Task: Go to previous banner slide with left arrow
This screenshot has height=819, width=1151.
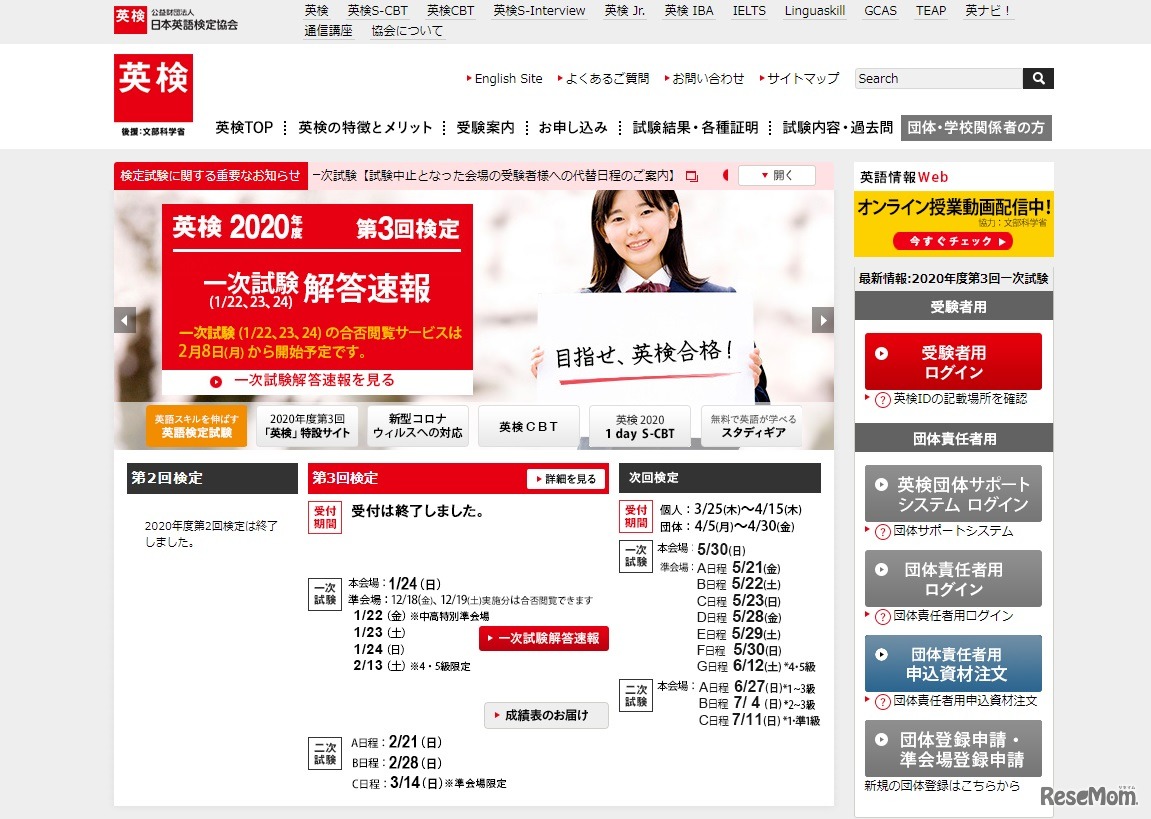Action: (x=123, y=320)
